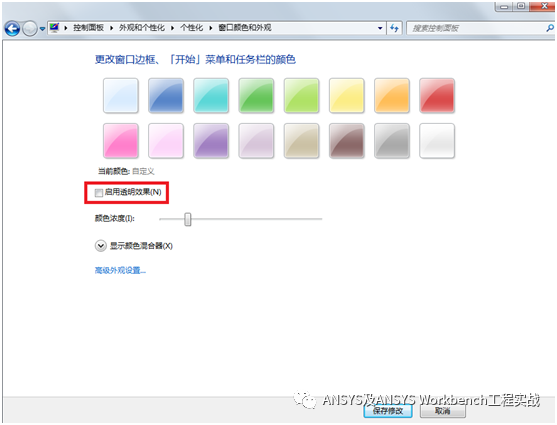
Task: Open 外观和个性化 breadcrumb
Action: coord(142,28)
